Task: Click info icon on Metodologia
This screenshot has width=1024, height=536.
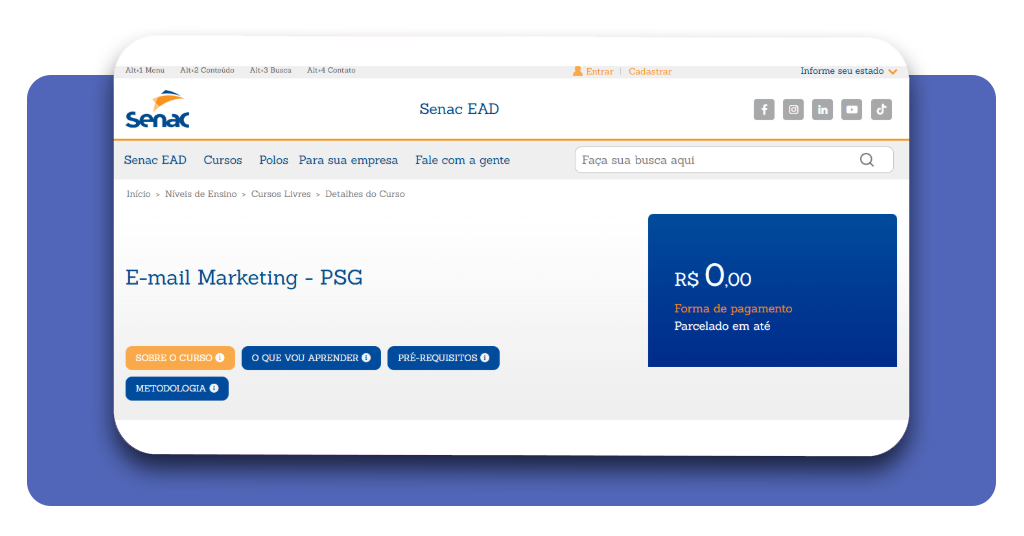Action: [x=214, y=388]
